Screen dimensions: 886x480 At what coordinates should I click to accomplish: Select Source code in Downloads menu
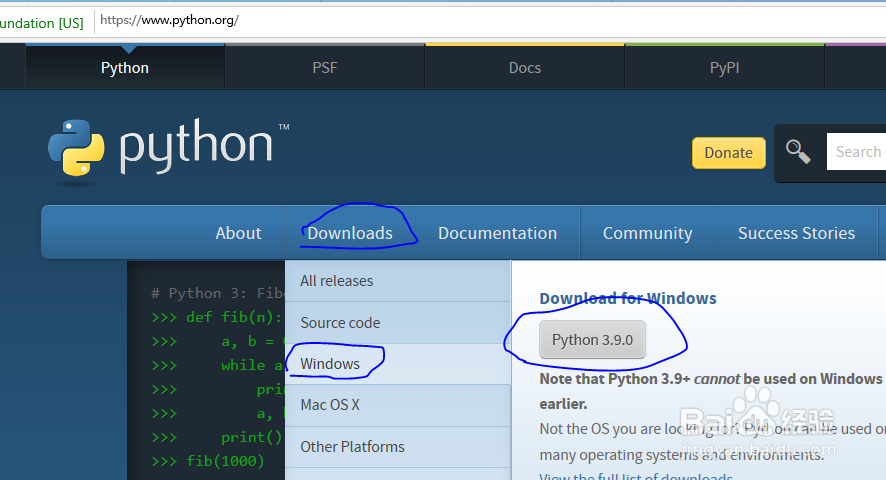pos(340,323)
